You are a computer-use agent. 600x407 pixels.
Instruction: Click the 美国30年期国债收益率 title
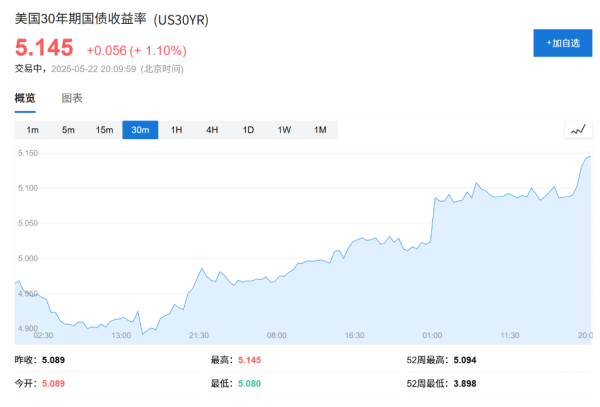[80, 20]
